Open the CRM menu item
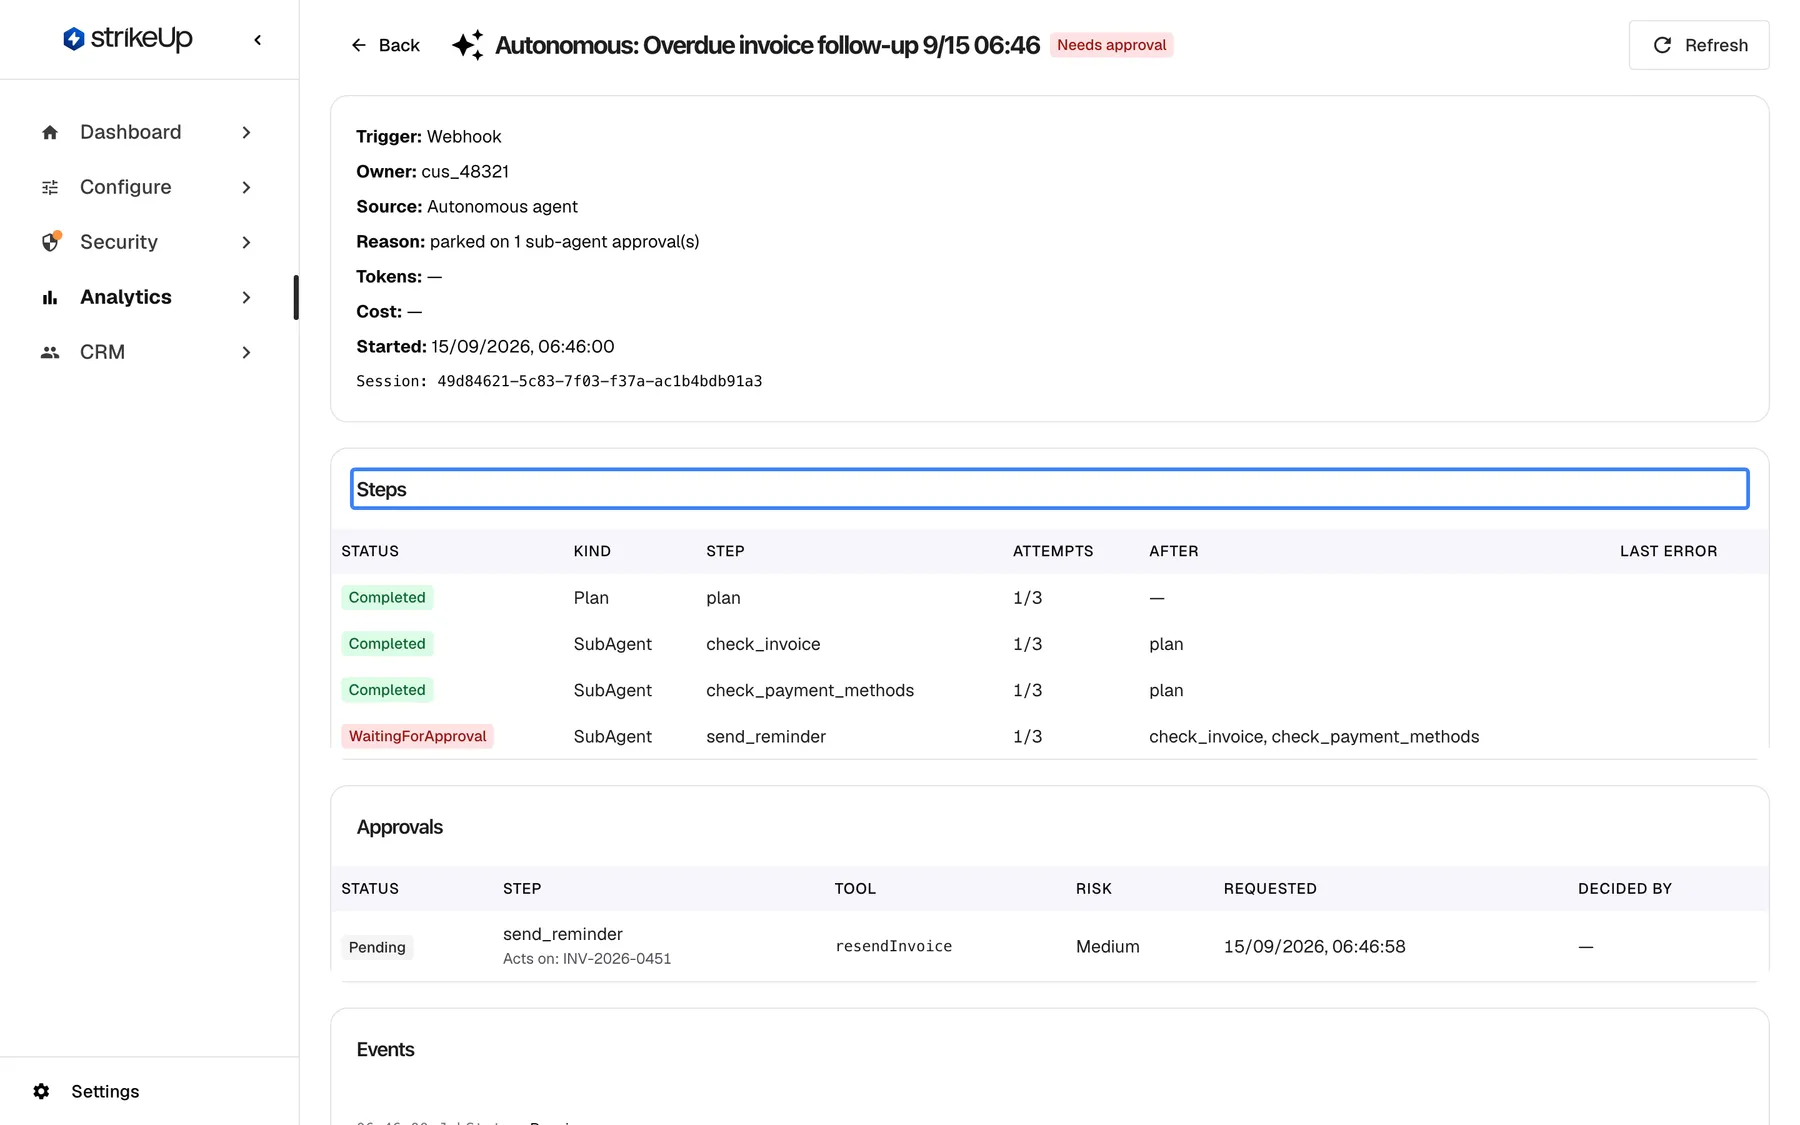 (x=148, y=352)
